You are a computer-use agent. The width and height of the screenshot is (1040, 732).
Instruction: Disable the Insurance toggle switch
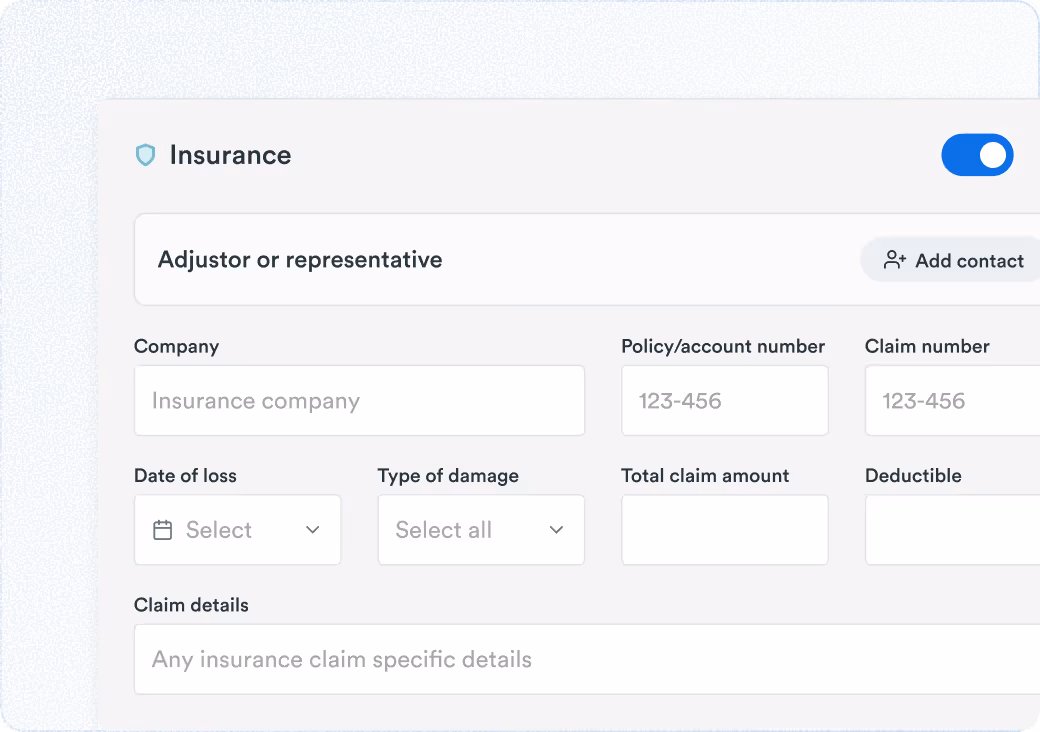coord(977,155)
